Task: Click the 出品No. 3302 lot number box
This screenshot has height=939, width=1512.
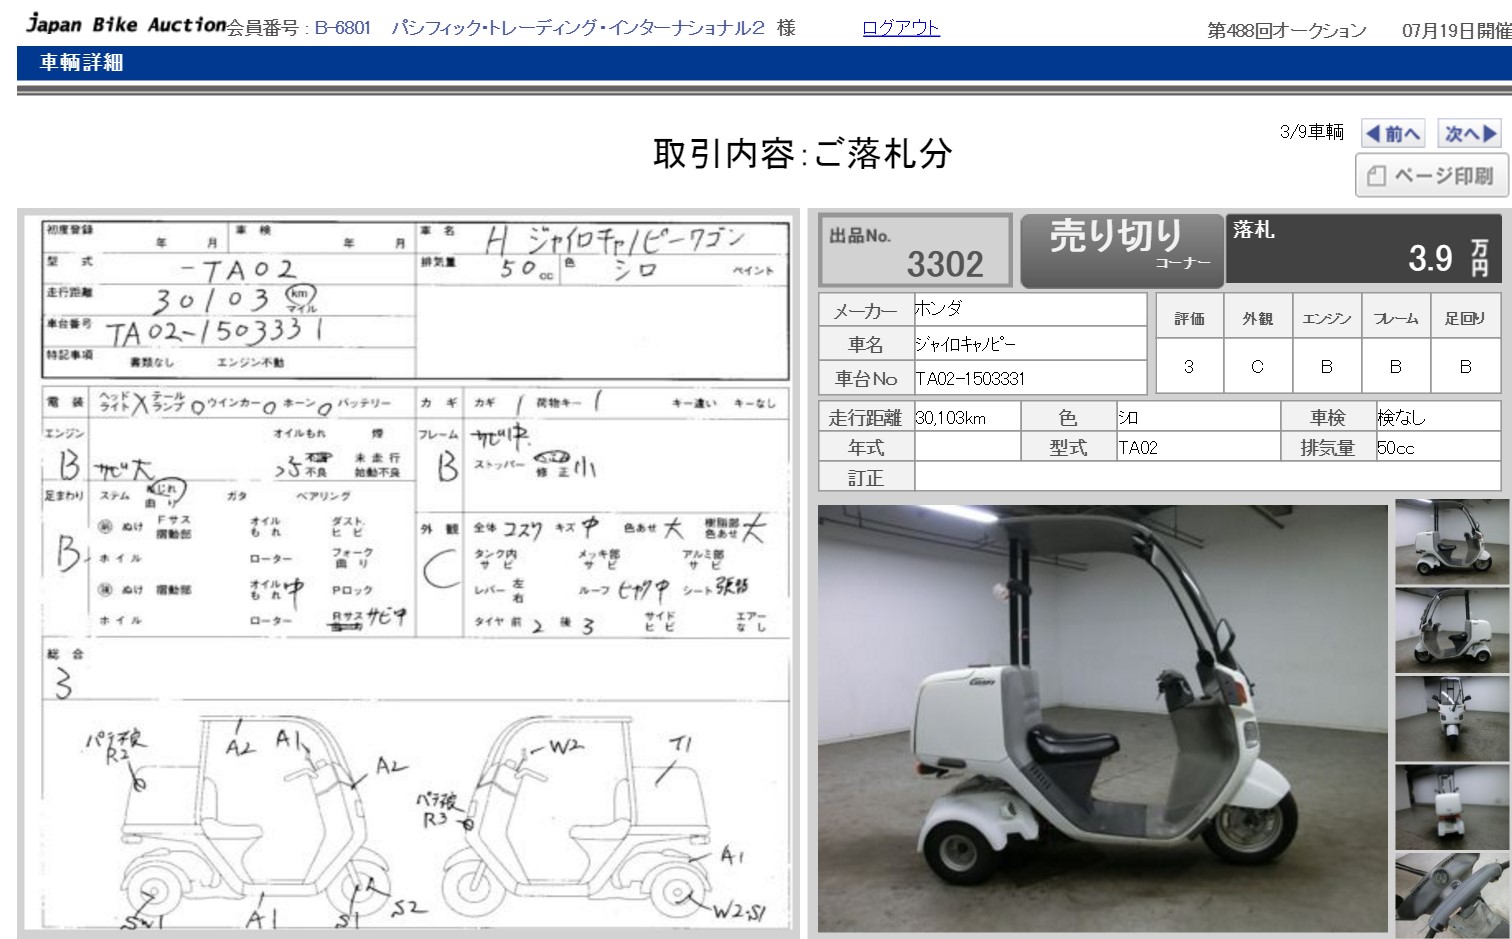Action: [915, 250]
